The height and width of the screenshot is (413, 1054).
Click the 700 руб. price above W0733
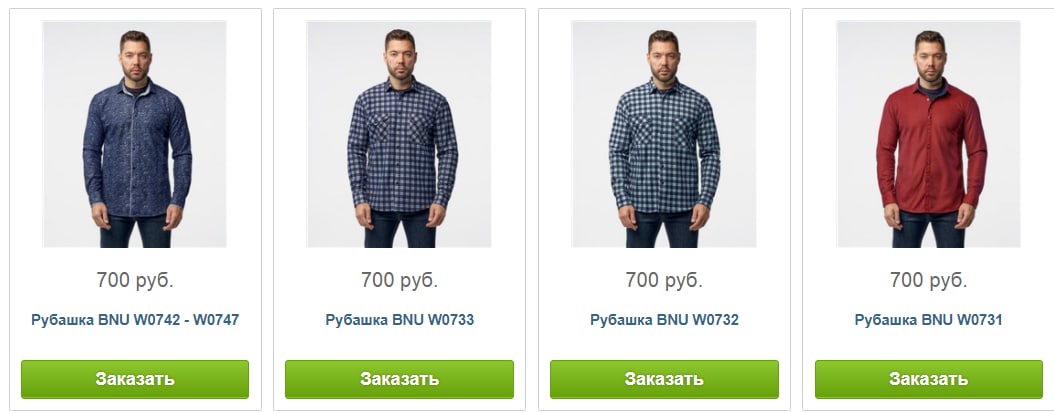tap(399, 280)
